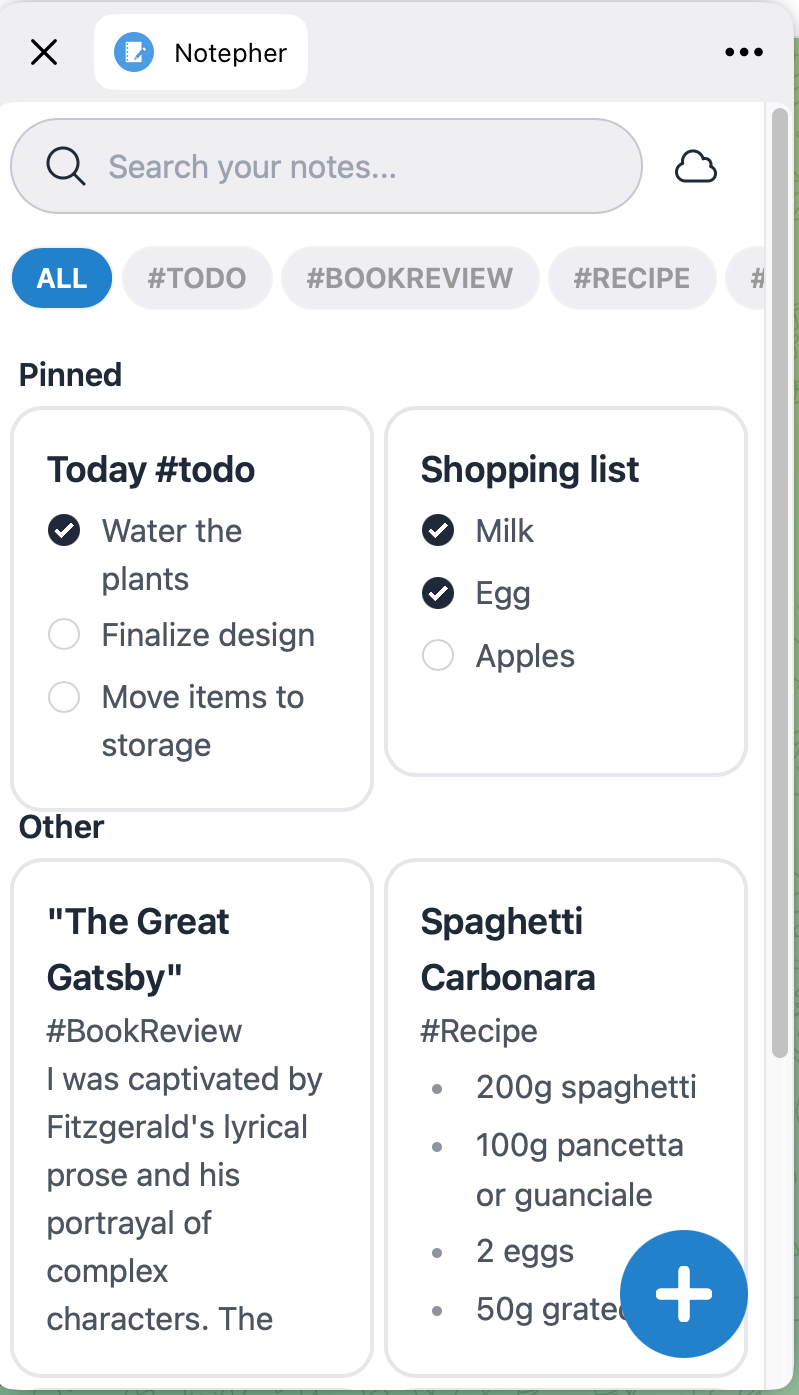Image resolution: width=799 pixels, height=1395 pixels.
Task: Filter notes by #BOOKREVIEW tag
Action: [x=410, y=278]
